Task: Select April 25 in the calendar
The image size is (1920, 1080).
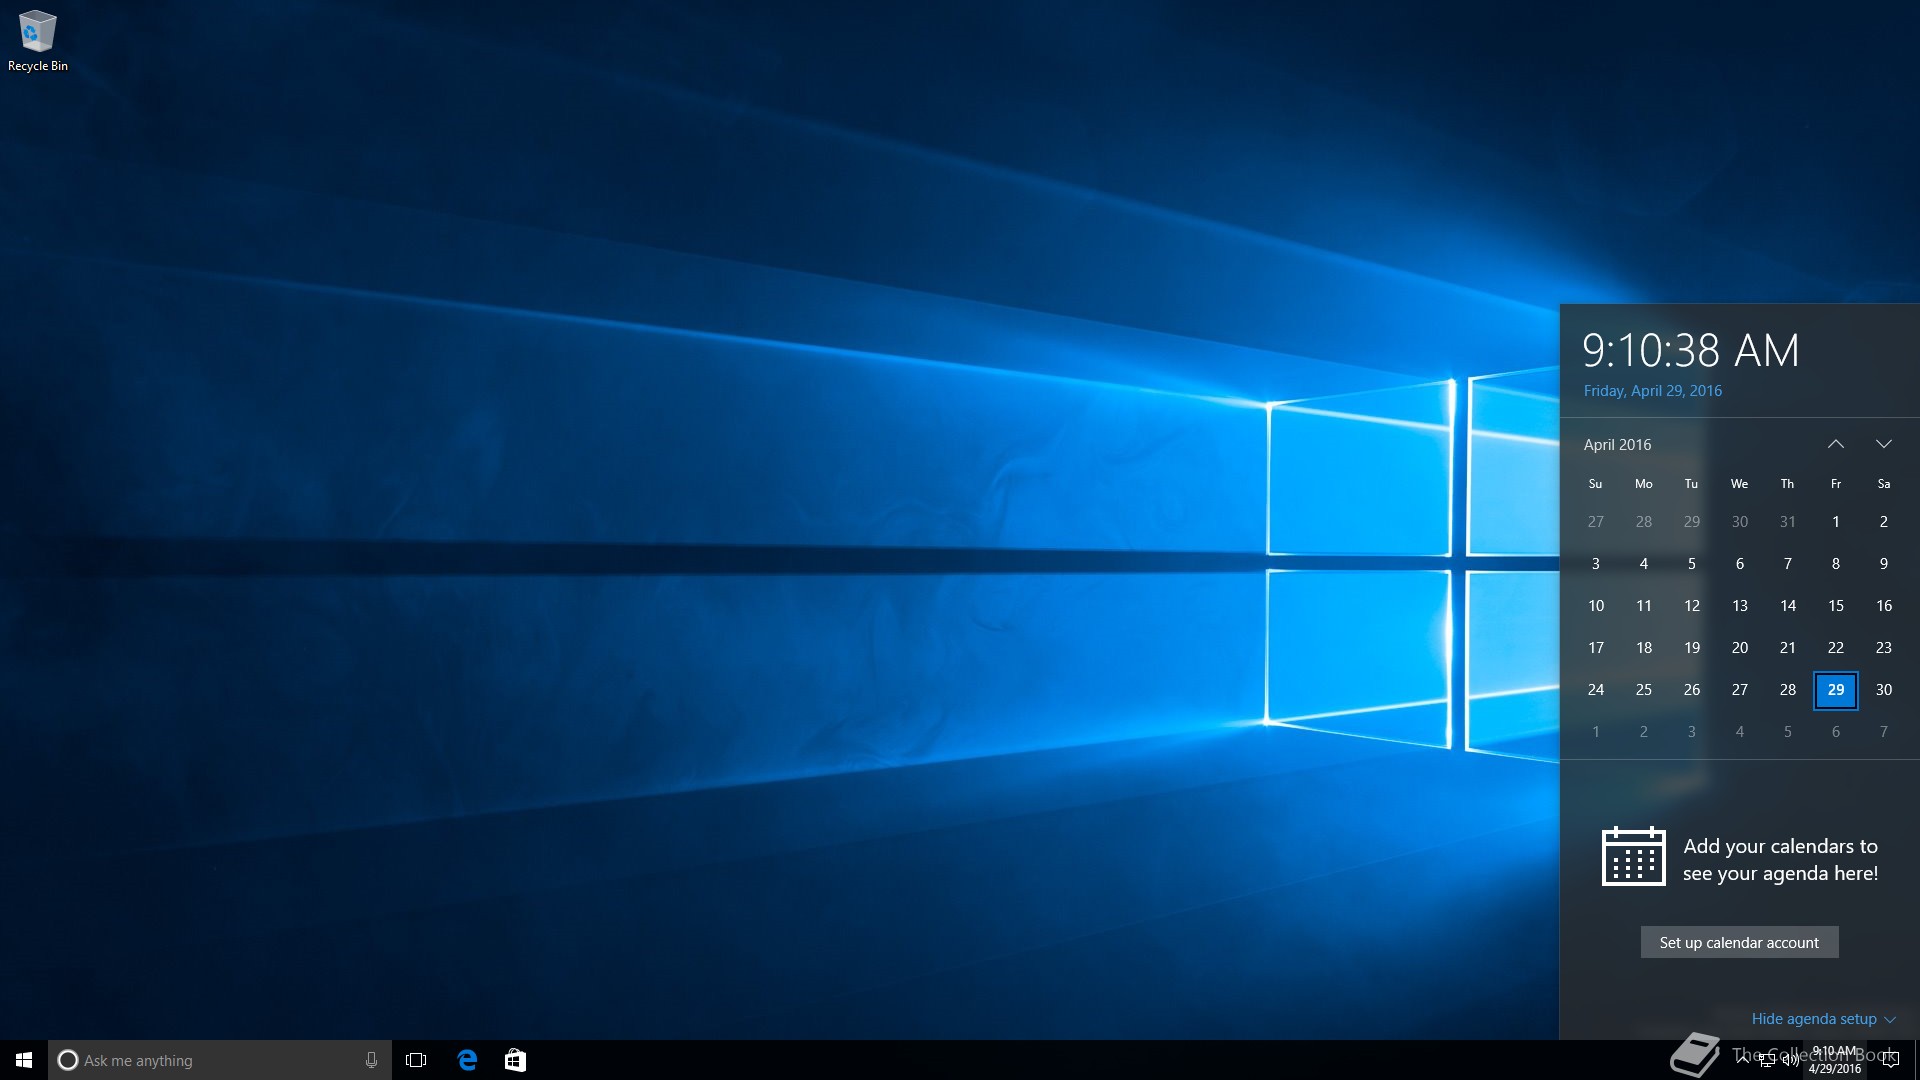Action: coord(1644,690)
